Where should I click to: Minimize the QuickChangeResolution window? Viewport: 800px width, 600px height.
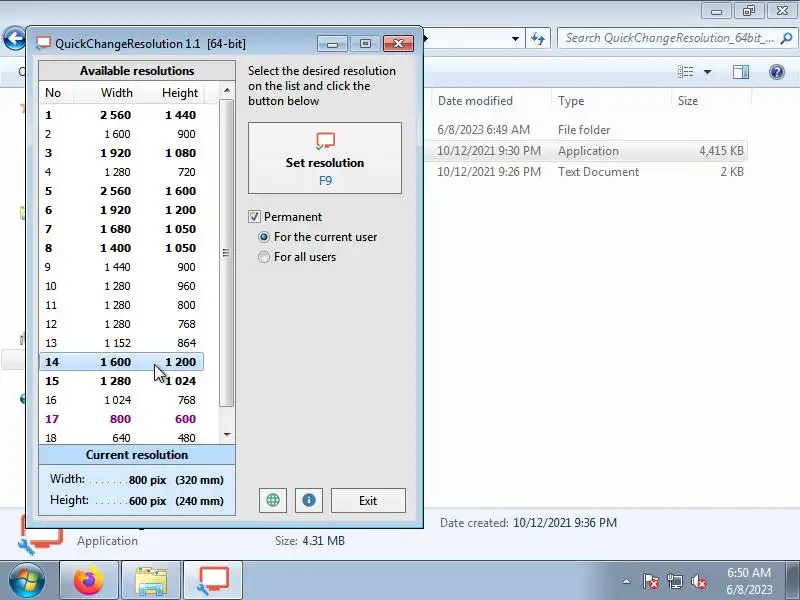[x=332, y=44]
